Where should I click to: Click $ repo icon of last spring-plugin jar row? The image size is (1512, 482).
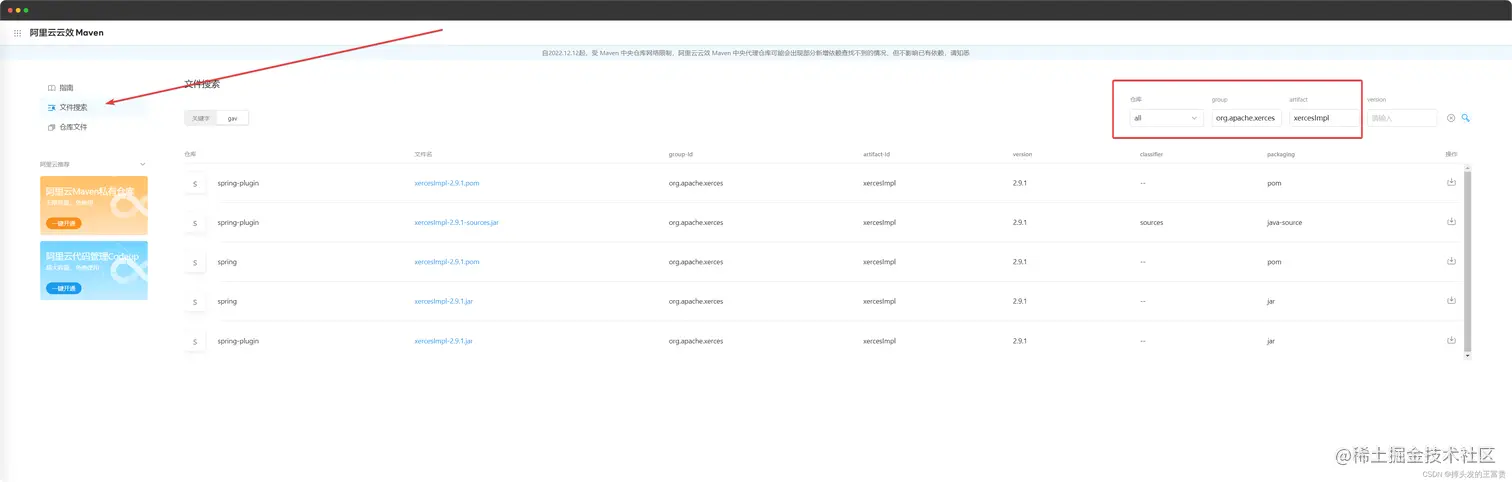tap(194, 341)
